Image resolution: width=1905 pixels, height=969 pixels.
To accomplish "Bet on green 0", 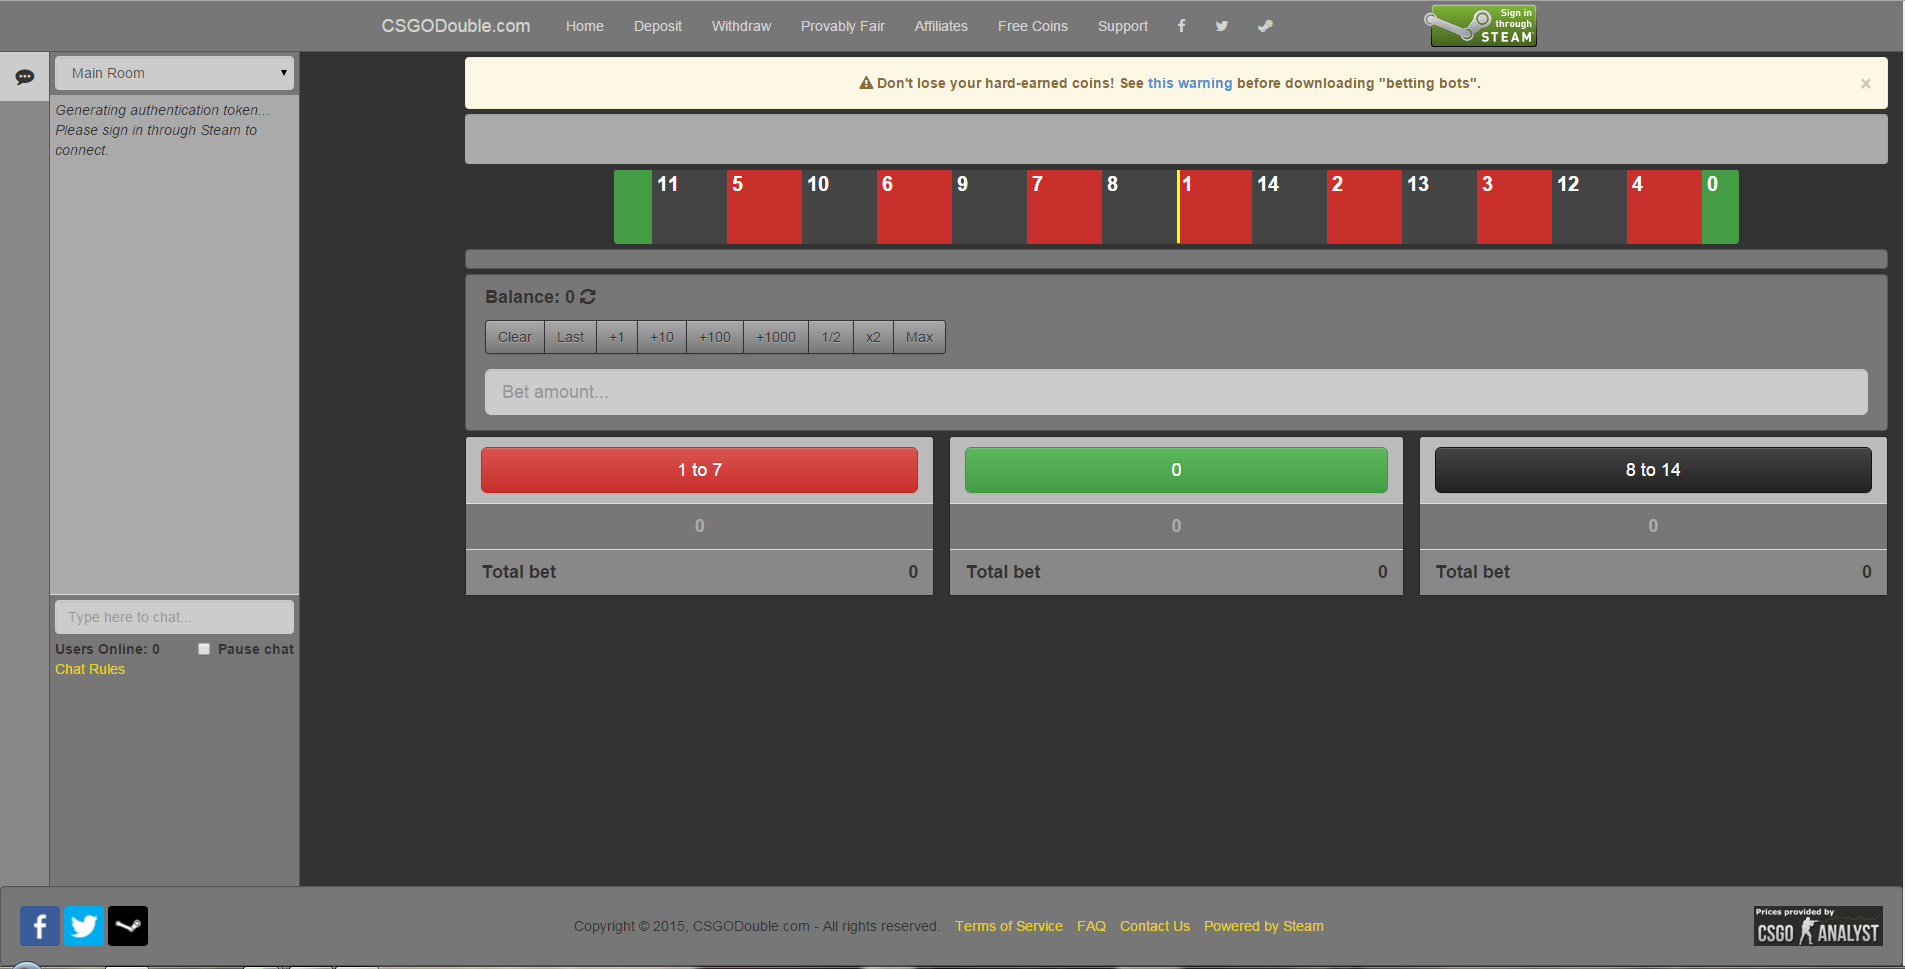I will tap(1176, 470).
